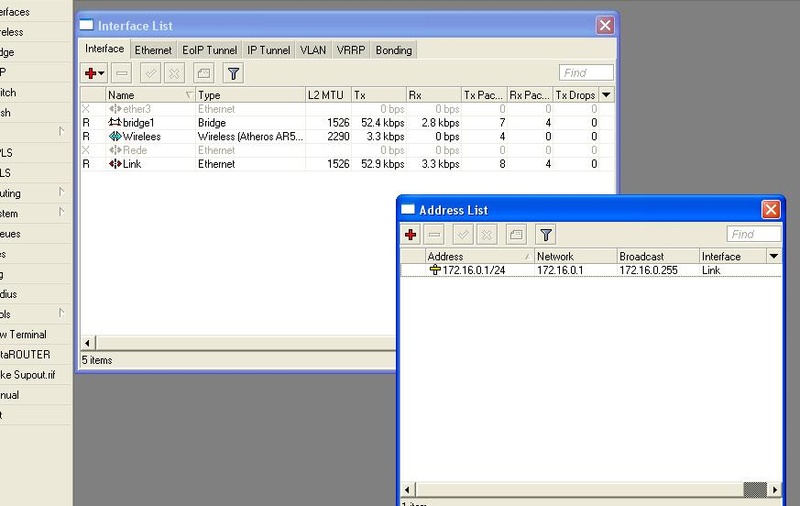Select Wireless (Atheros AR5 type cell
800x506 pixels.
[x=251, y=136]
